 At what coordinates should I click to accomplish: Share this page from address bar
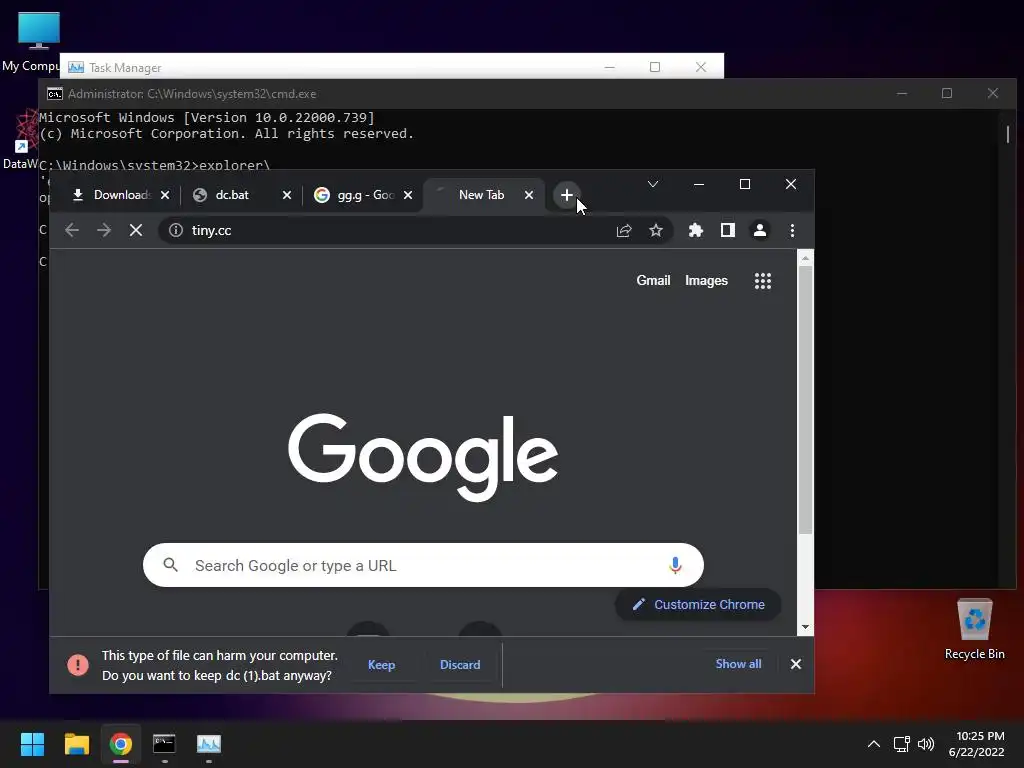(x=624, y=231)
